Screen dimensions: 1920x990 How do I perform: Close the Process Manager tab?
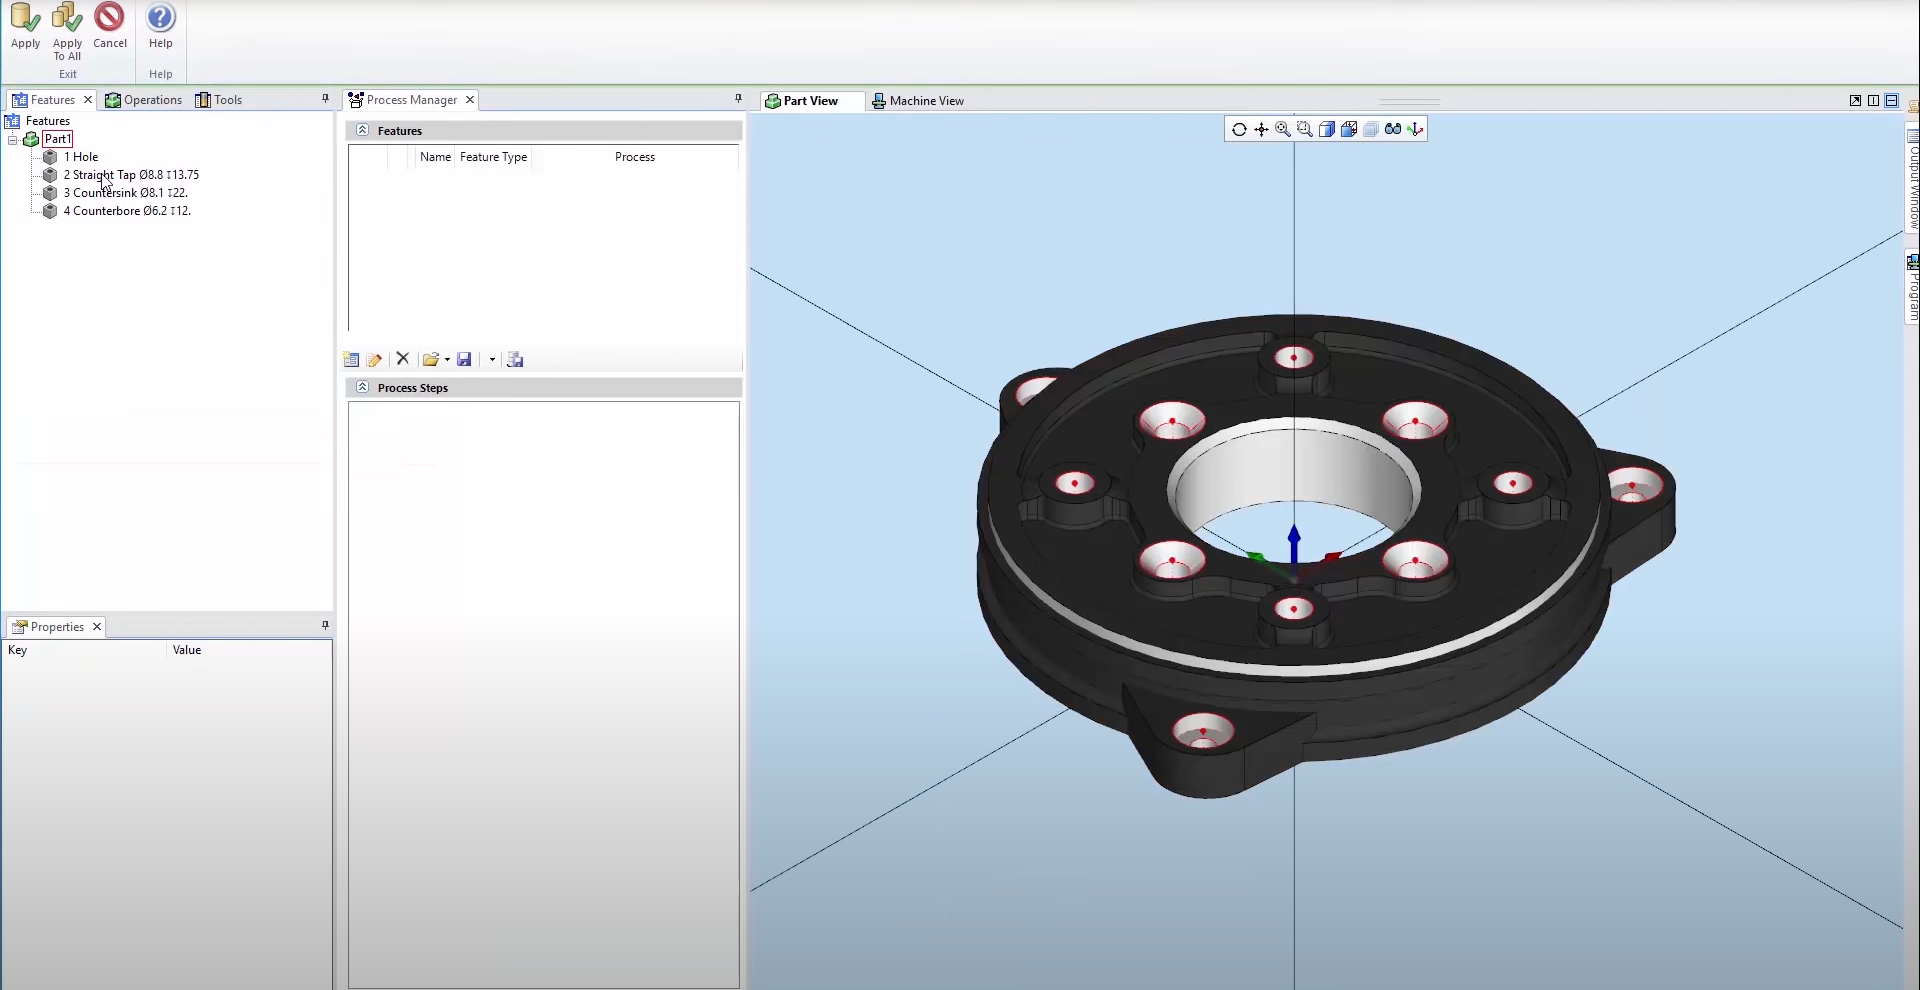coord(470,100)
